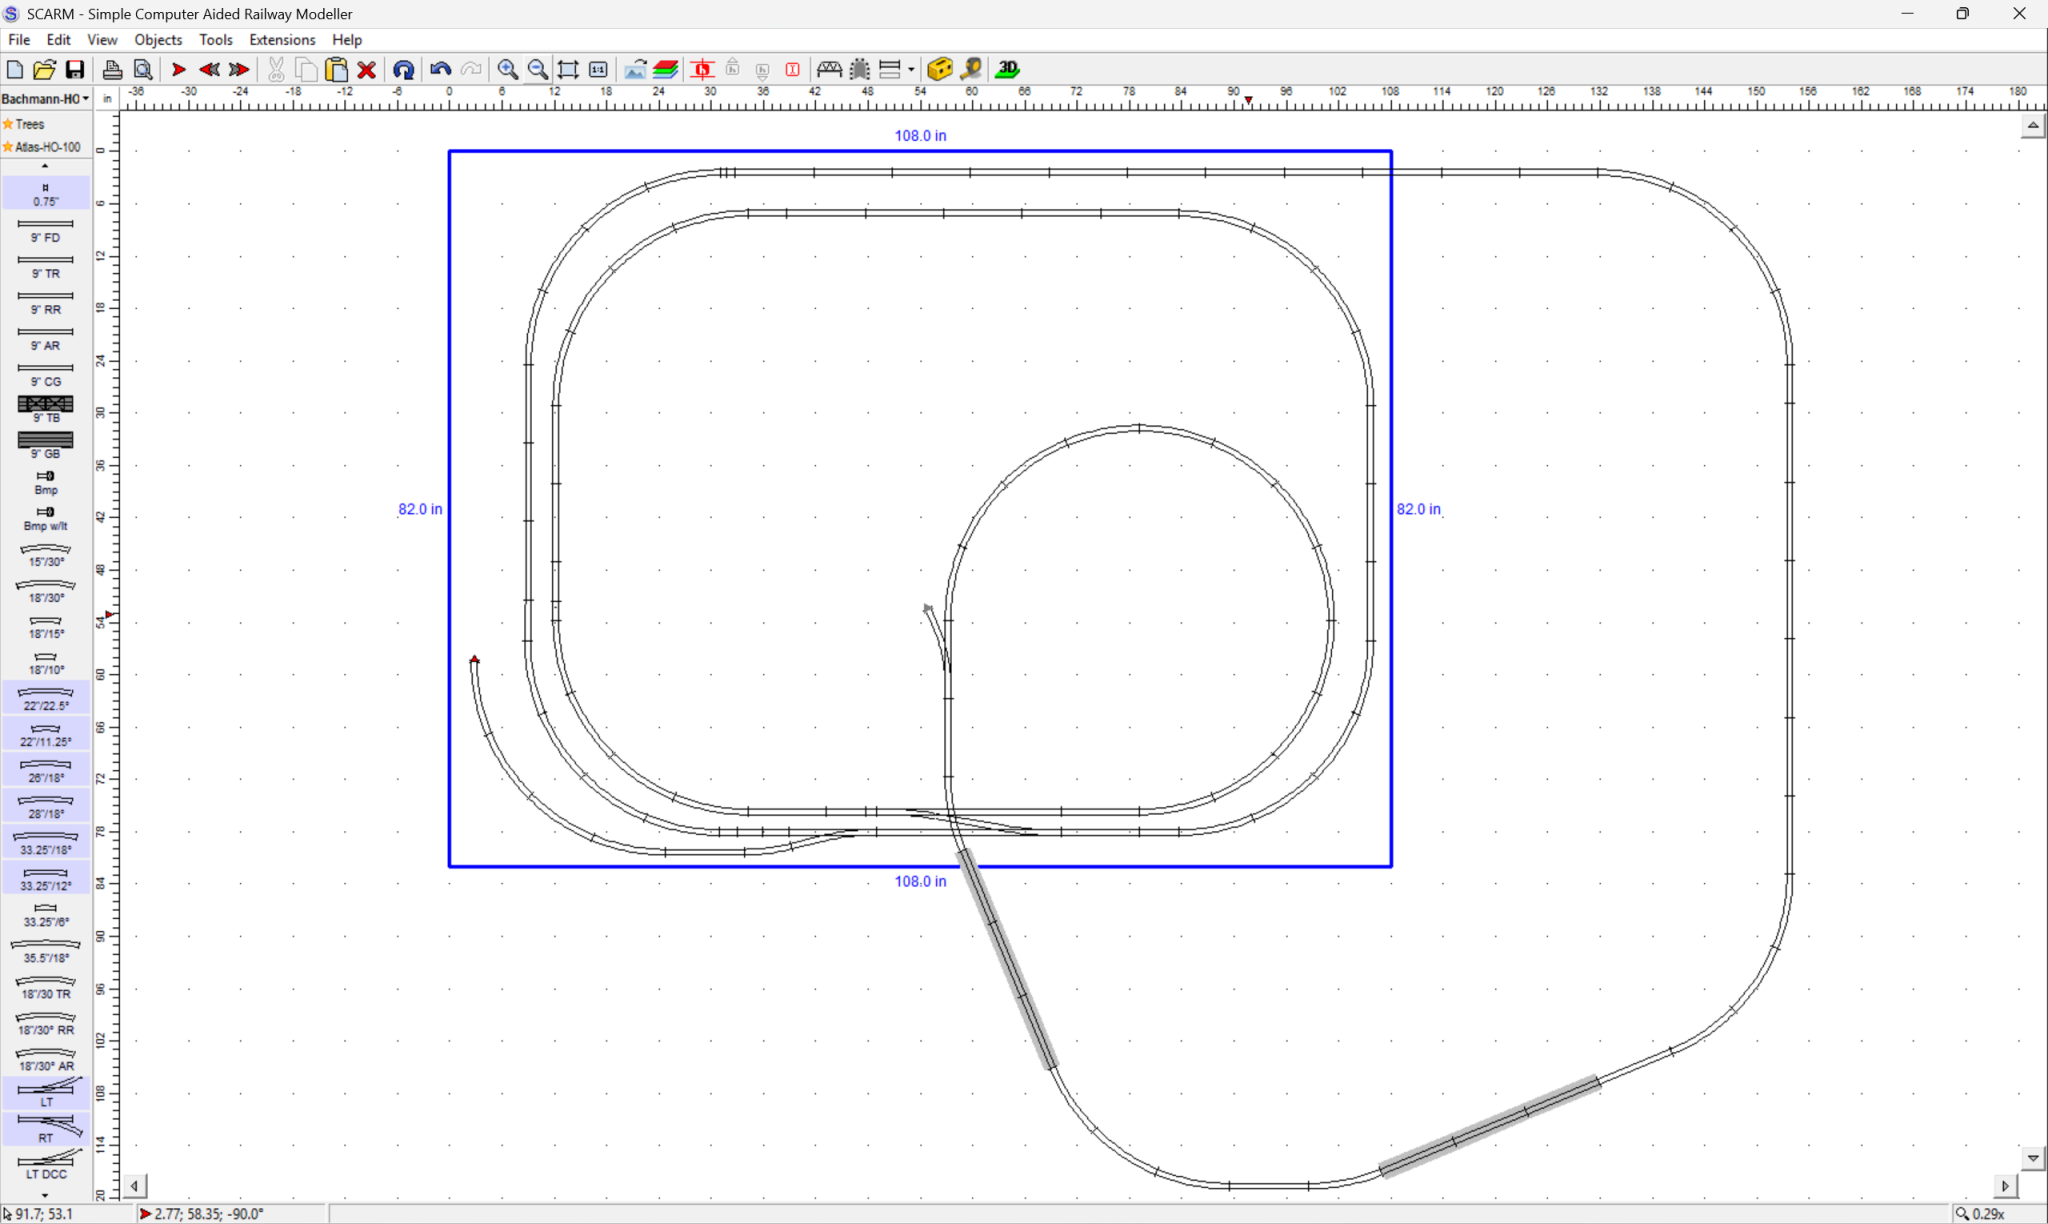Image resolution: width=2048 pixels, height=1224 pixels.
Task: Click vertical scrollbar up arrow
Action: tap(2033, 126)
